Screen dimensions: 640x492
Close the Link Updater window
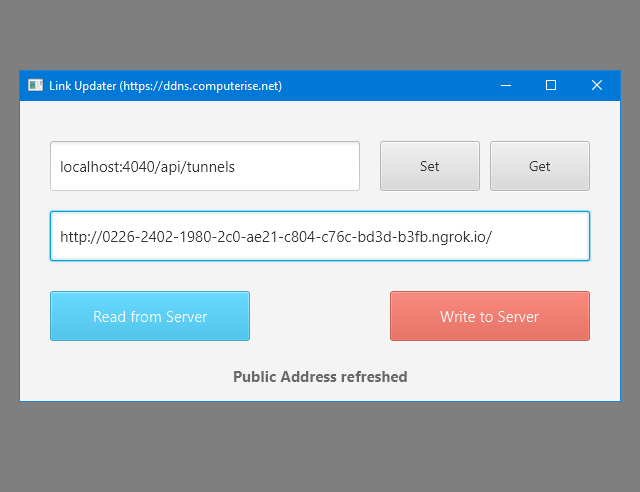tap(597, 85)
